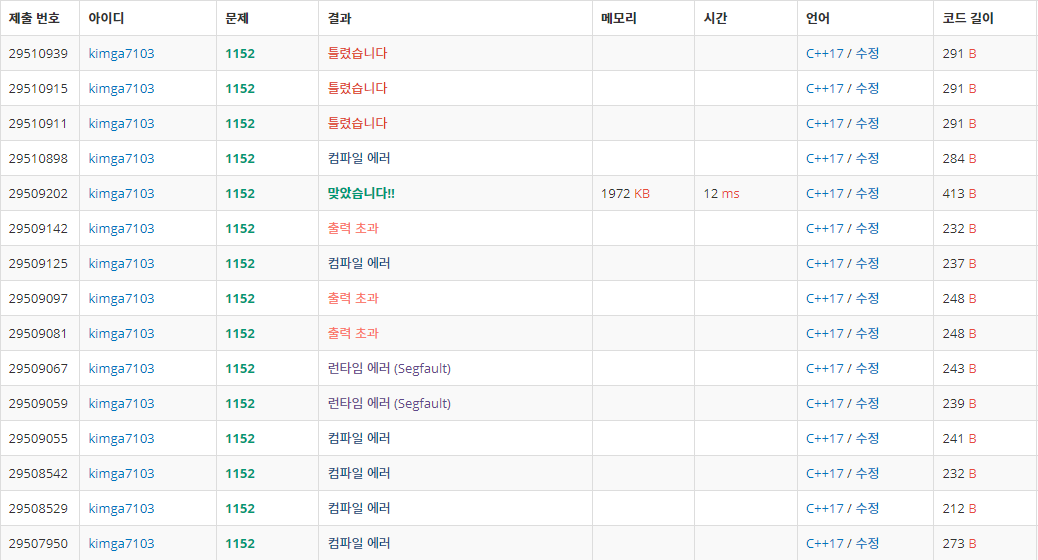The width and height of the screenshot is (1038, 560).
Task: Click 1972 KB memory value
Action: [x=625, y=194]
